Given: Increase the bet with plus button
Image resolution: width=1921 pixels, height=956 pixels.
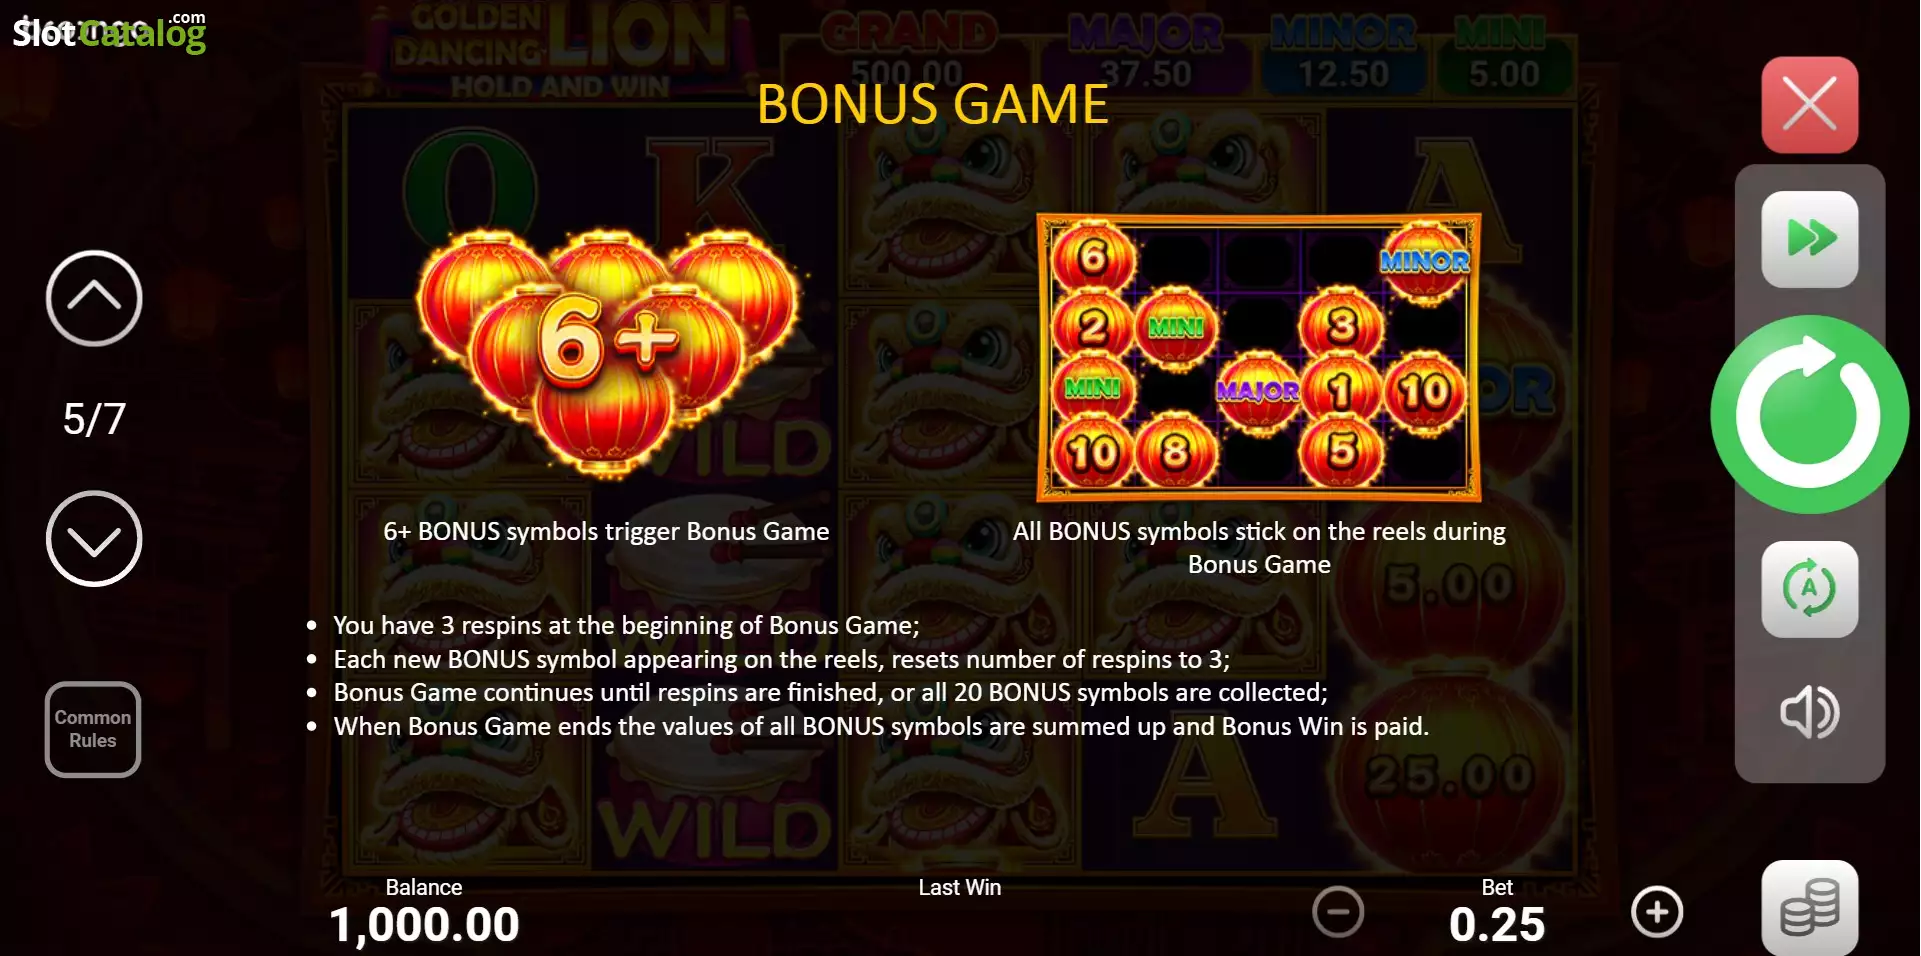Looking at the screenshot, I should (x=1657, y=912).
